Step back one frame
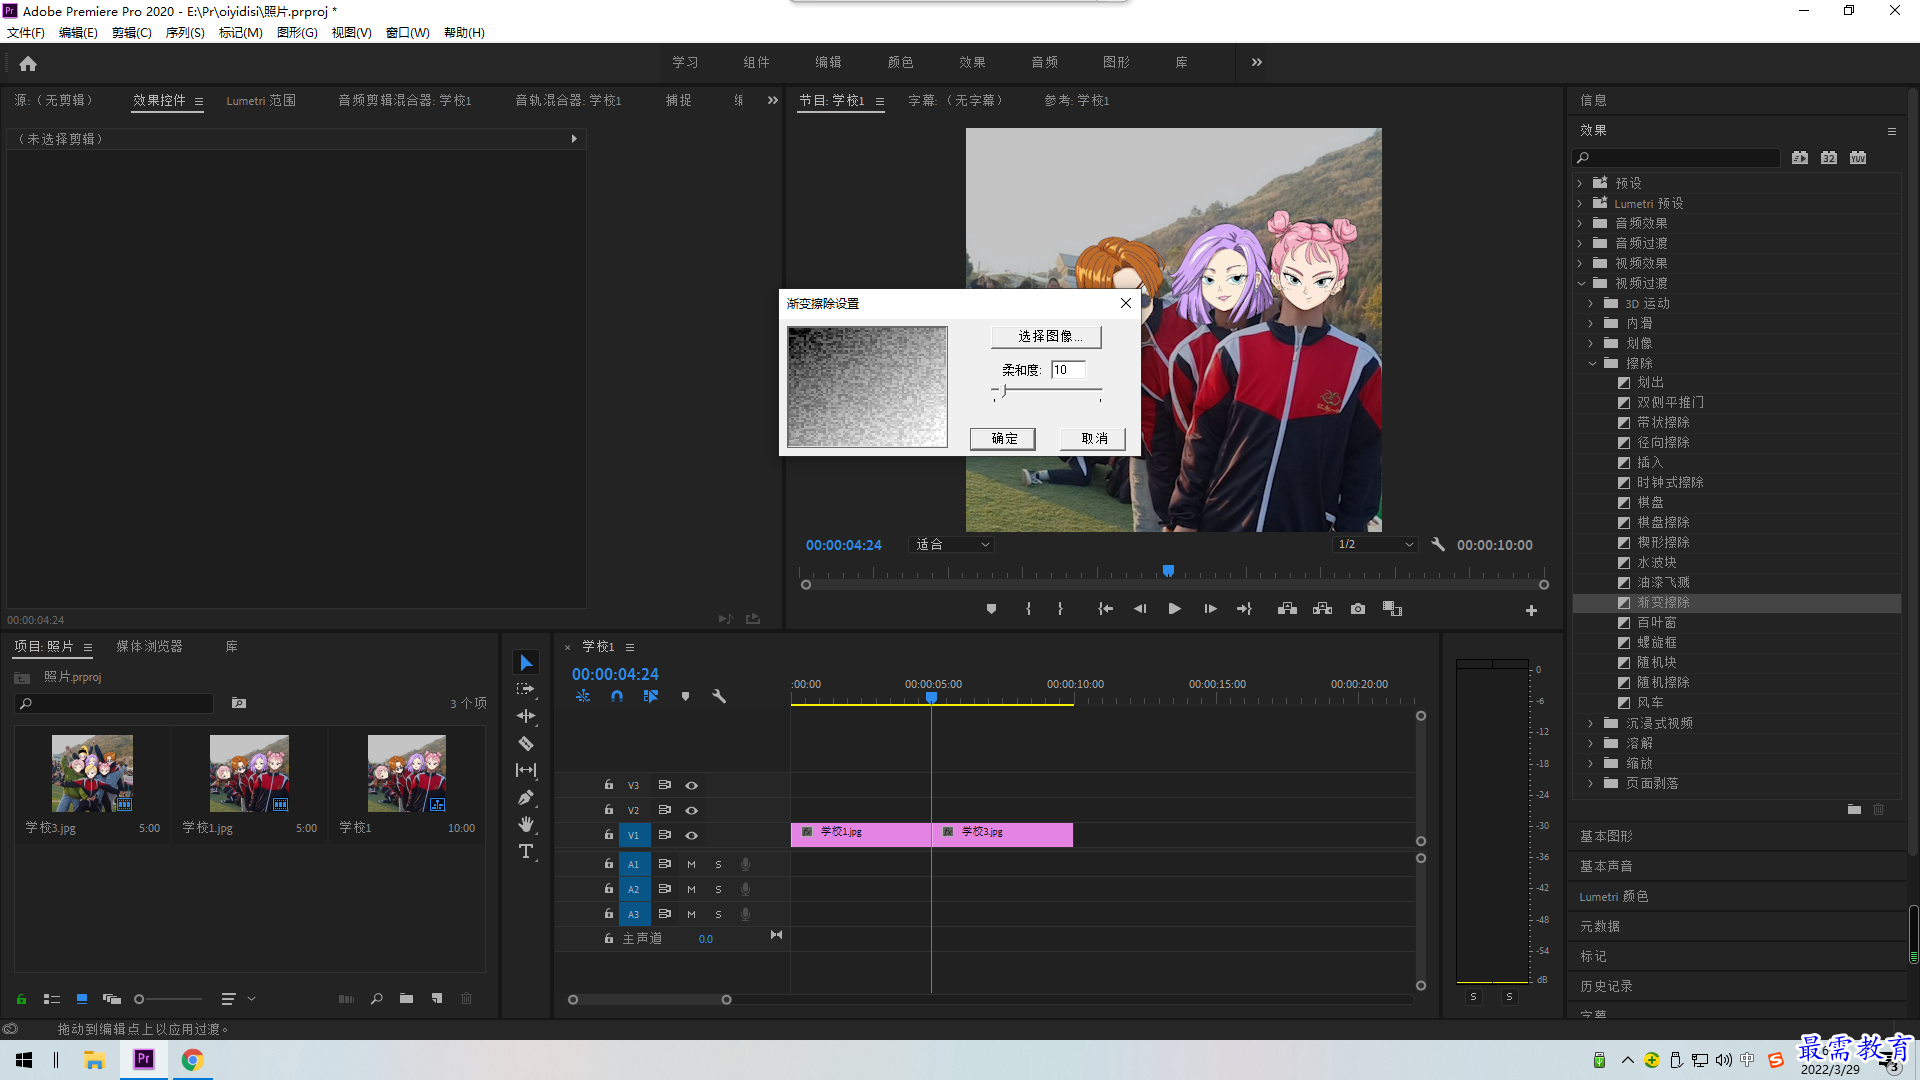The height and width of the screenshot is (1080, 1920). (x=1140, y=609)
